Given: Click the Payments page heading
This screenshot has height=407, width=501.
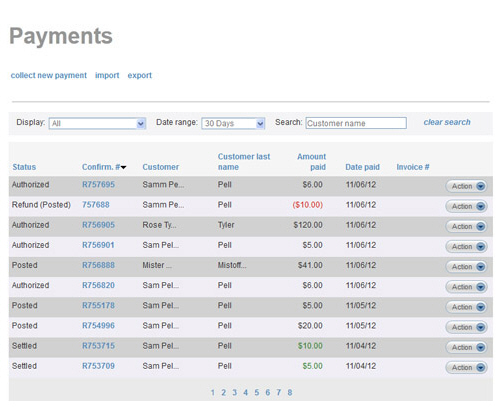Looking at the screenshot, I should pos(61,36).
